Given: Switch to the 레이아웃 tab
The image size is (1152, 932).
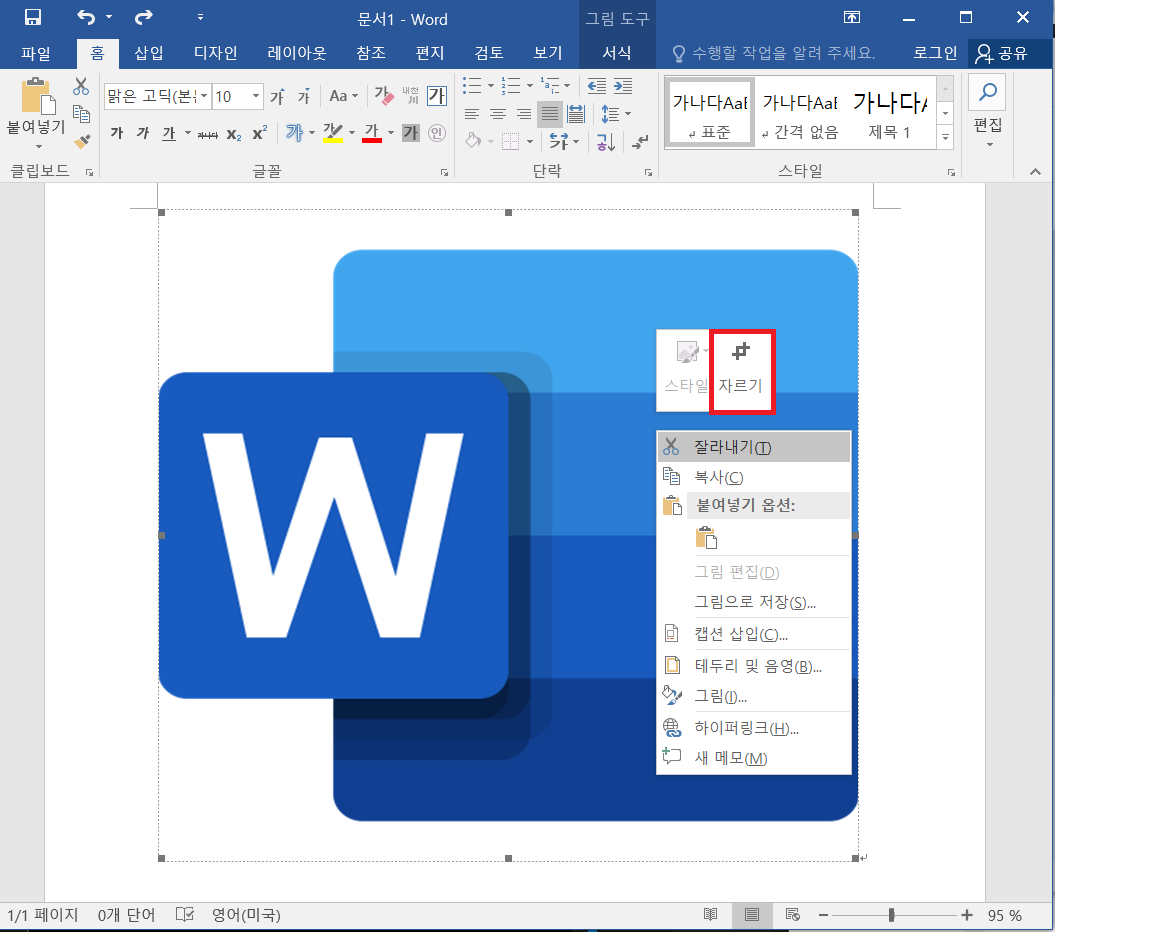Looking at the screenshot, I should coord(297,53).
